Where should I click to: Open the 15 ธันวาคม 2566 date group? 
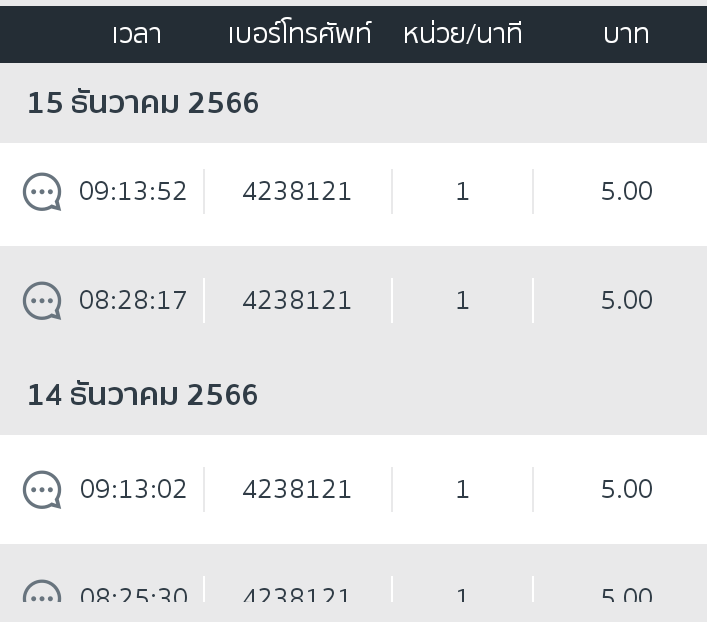[143, 103]
